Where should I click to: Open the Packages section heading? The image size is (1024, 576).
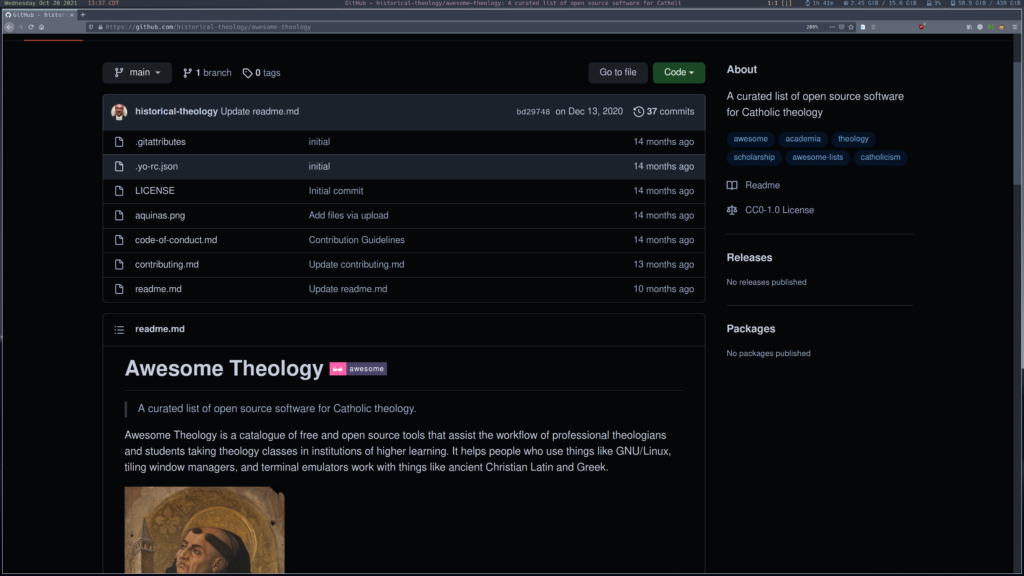click(750, 329)
